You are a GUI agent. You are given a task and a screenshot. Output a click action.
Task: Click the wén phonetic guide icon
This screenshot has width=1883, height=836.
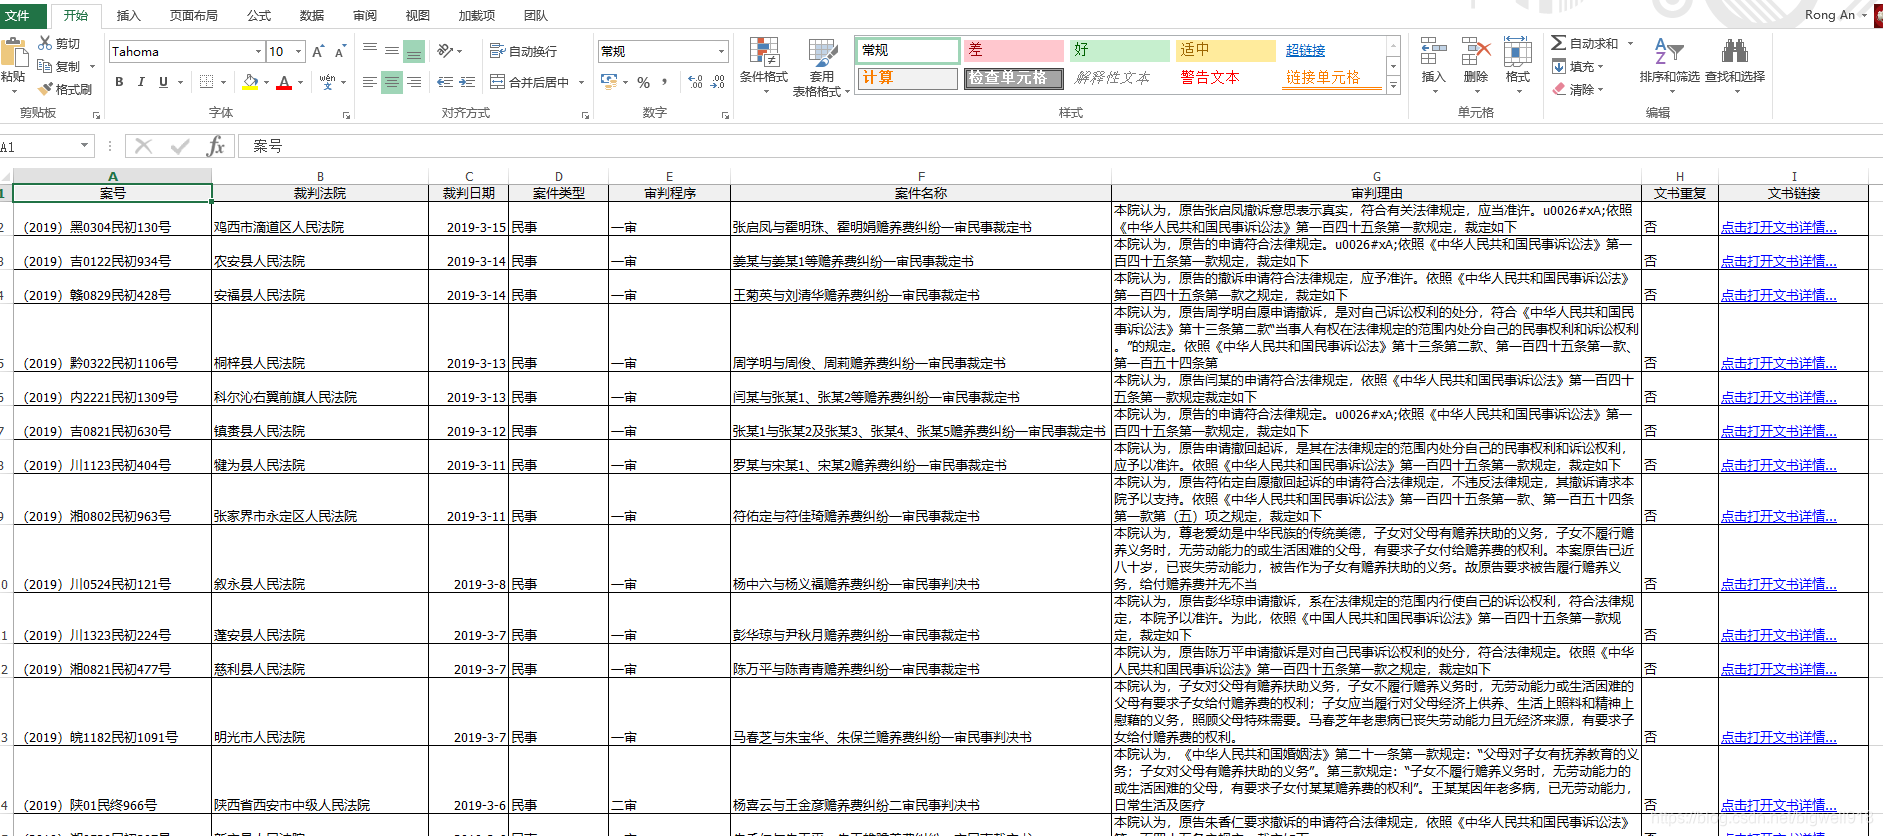tap(327, 82)
